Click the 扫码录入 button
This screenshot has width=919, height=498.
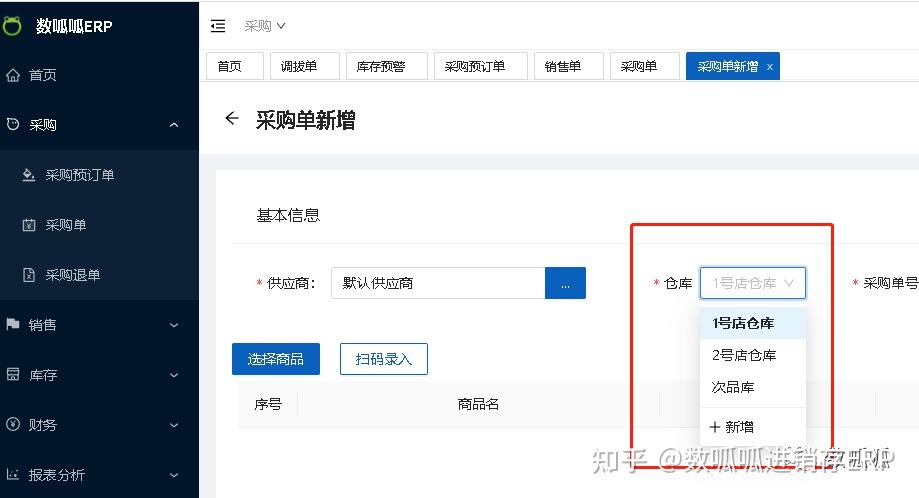click(384, 359)
